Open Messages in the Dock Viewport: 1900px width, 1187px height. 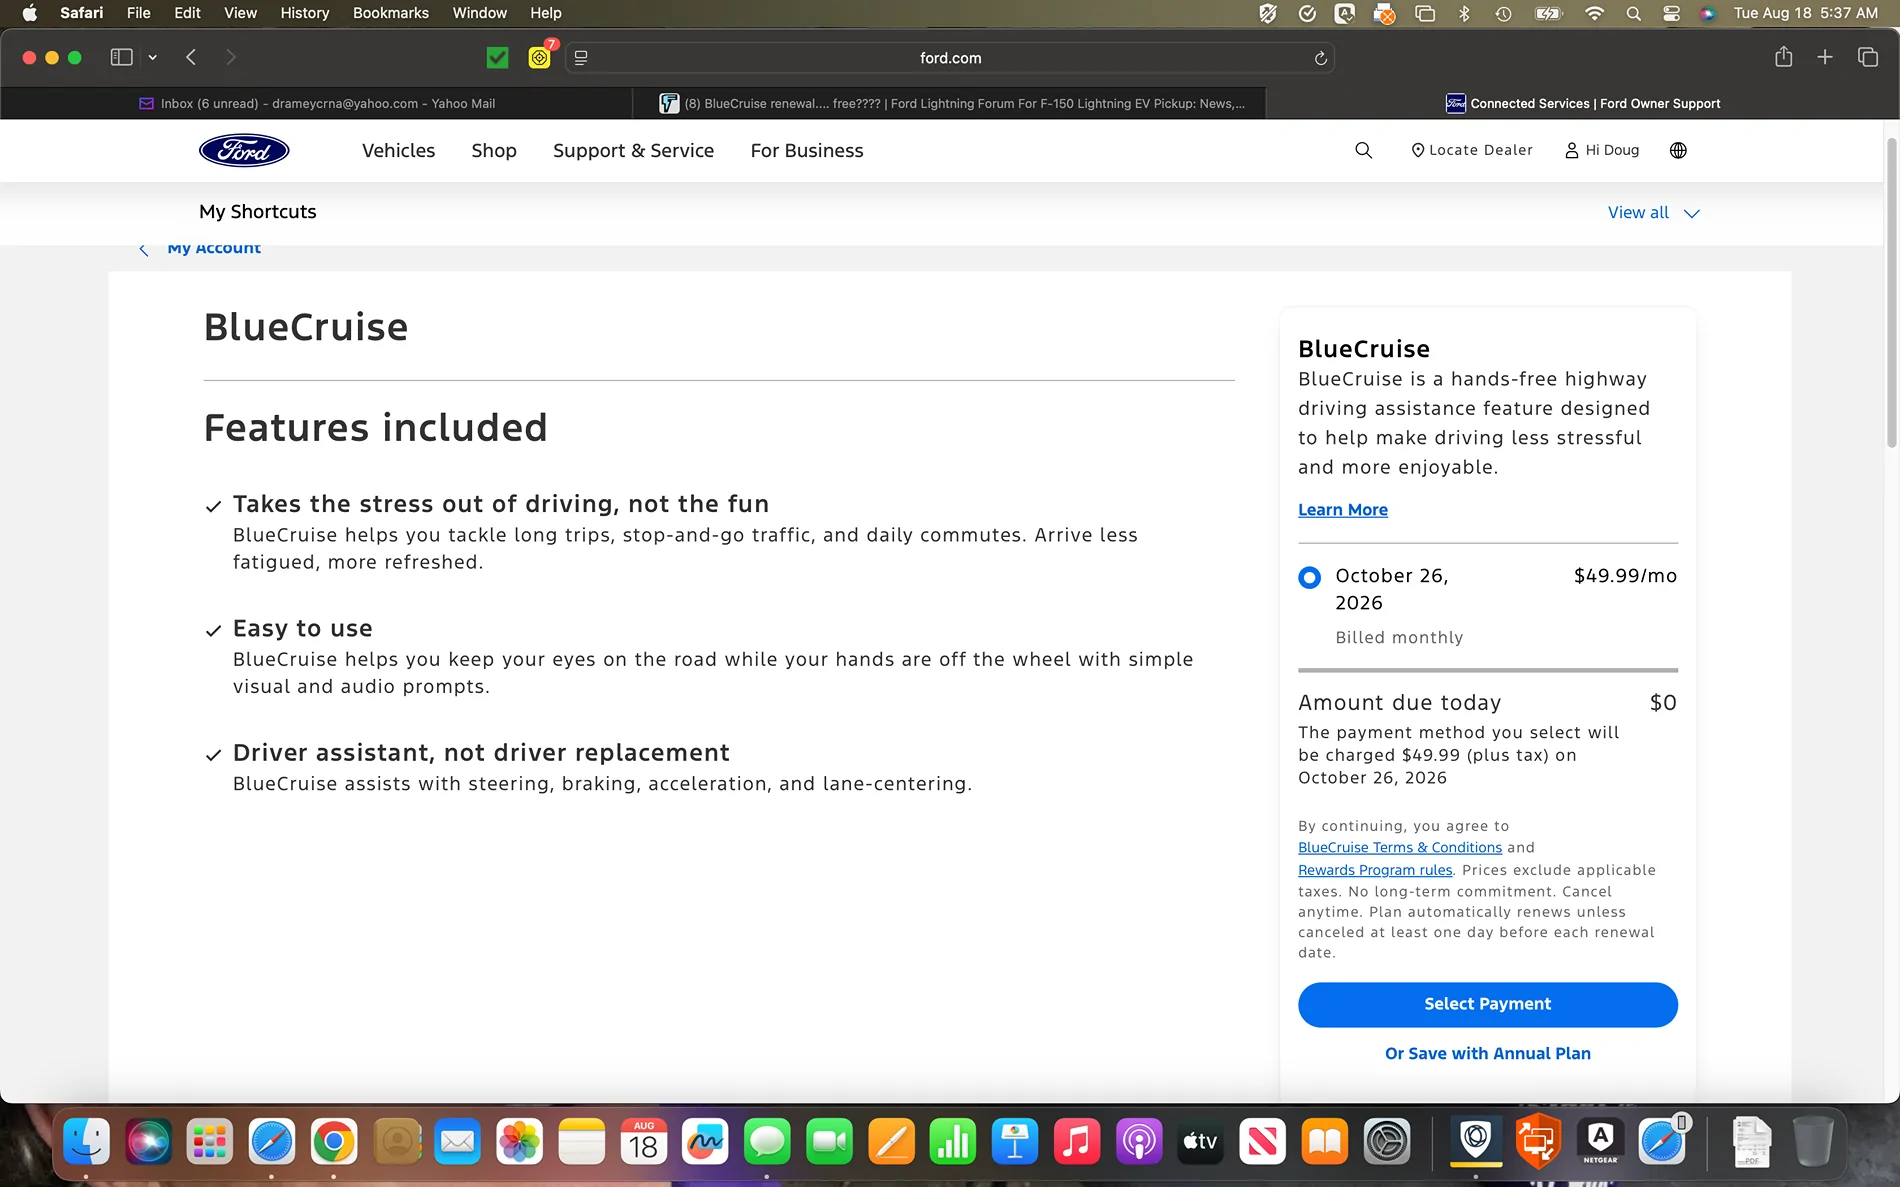point(768,1141)
